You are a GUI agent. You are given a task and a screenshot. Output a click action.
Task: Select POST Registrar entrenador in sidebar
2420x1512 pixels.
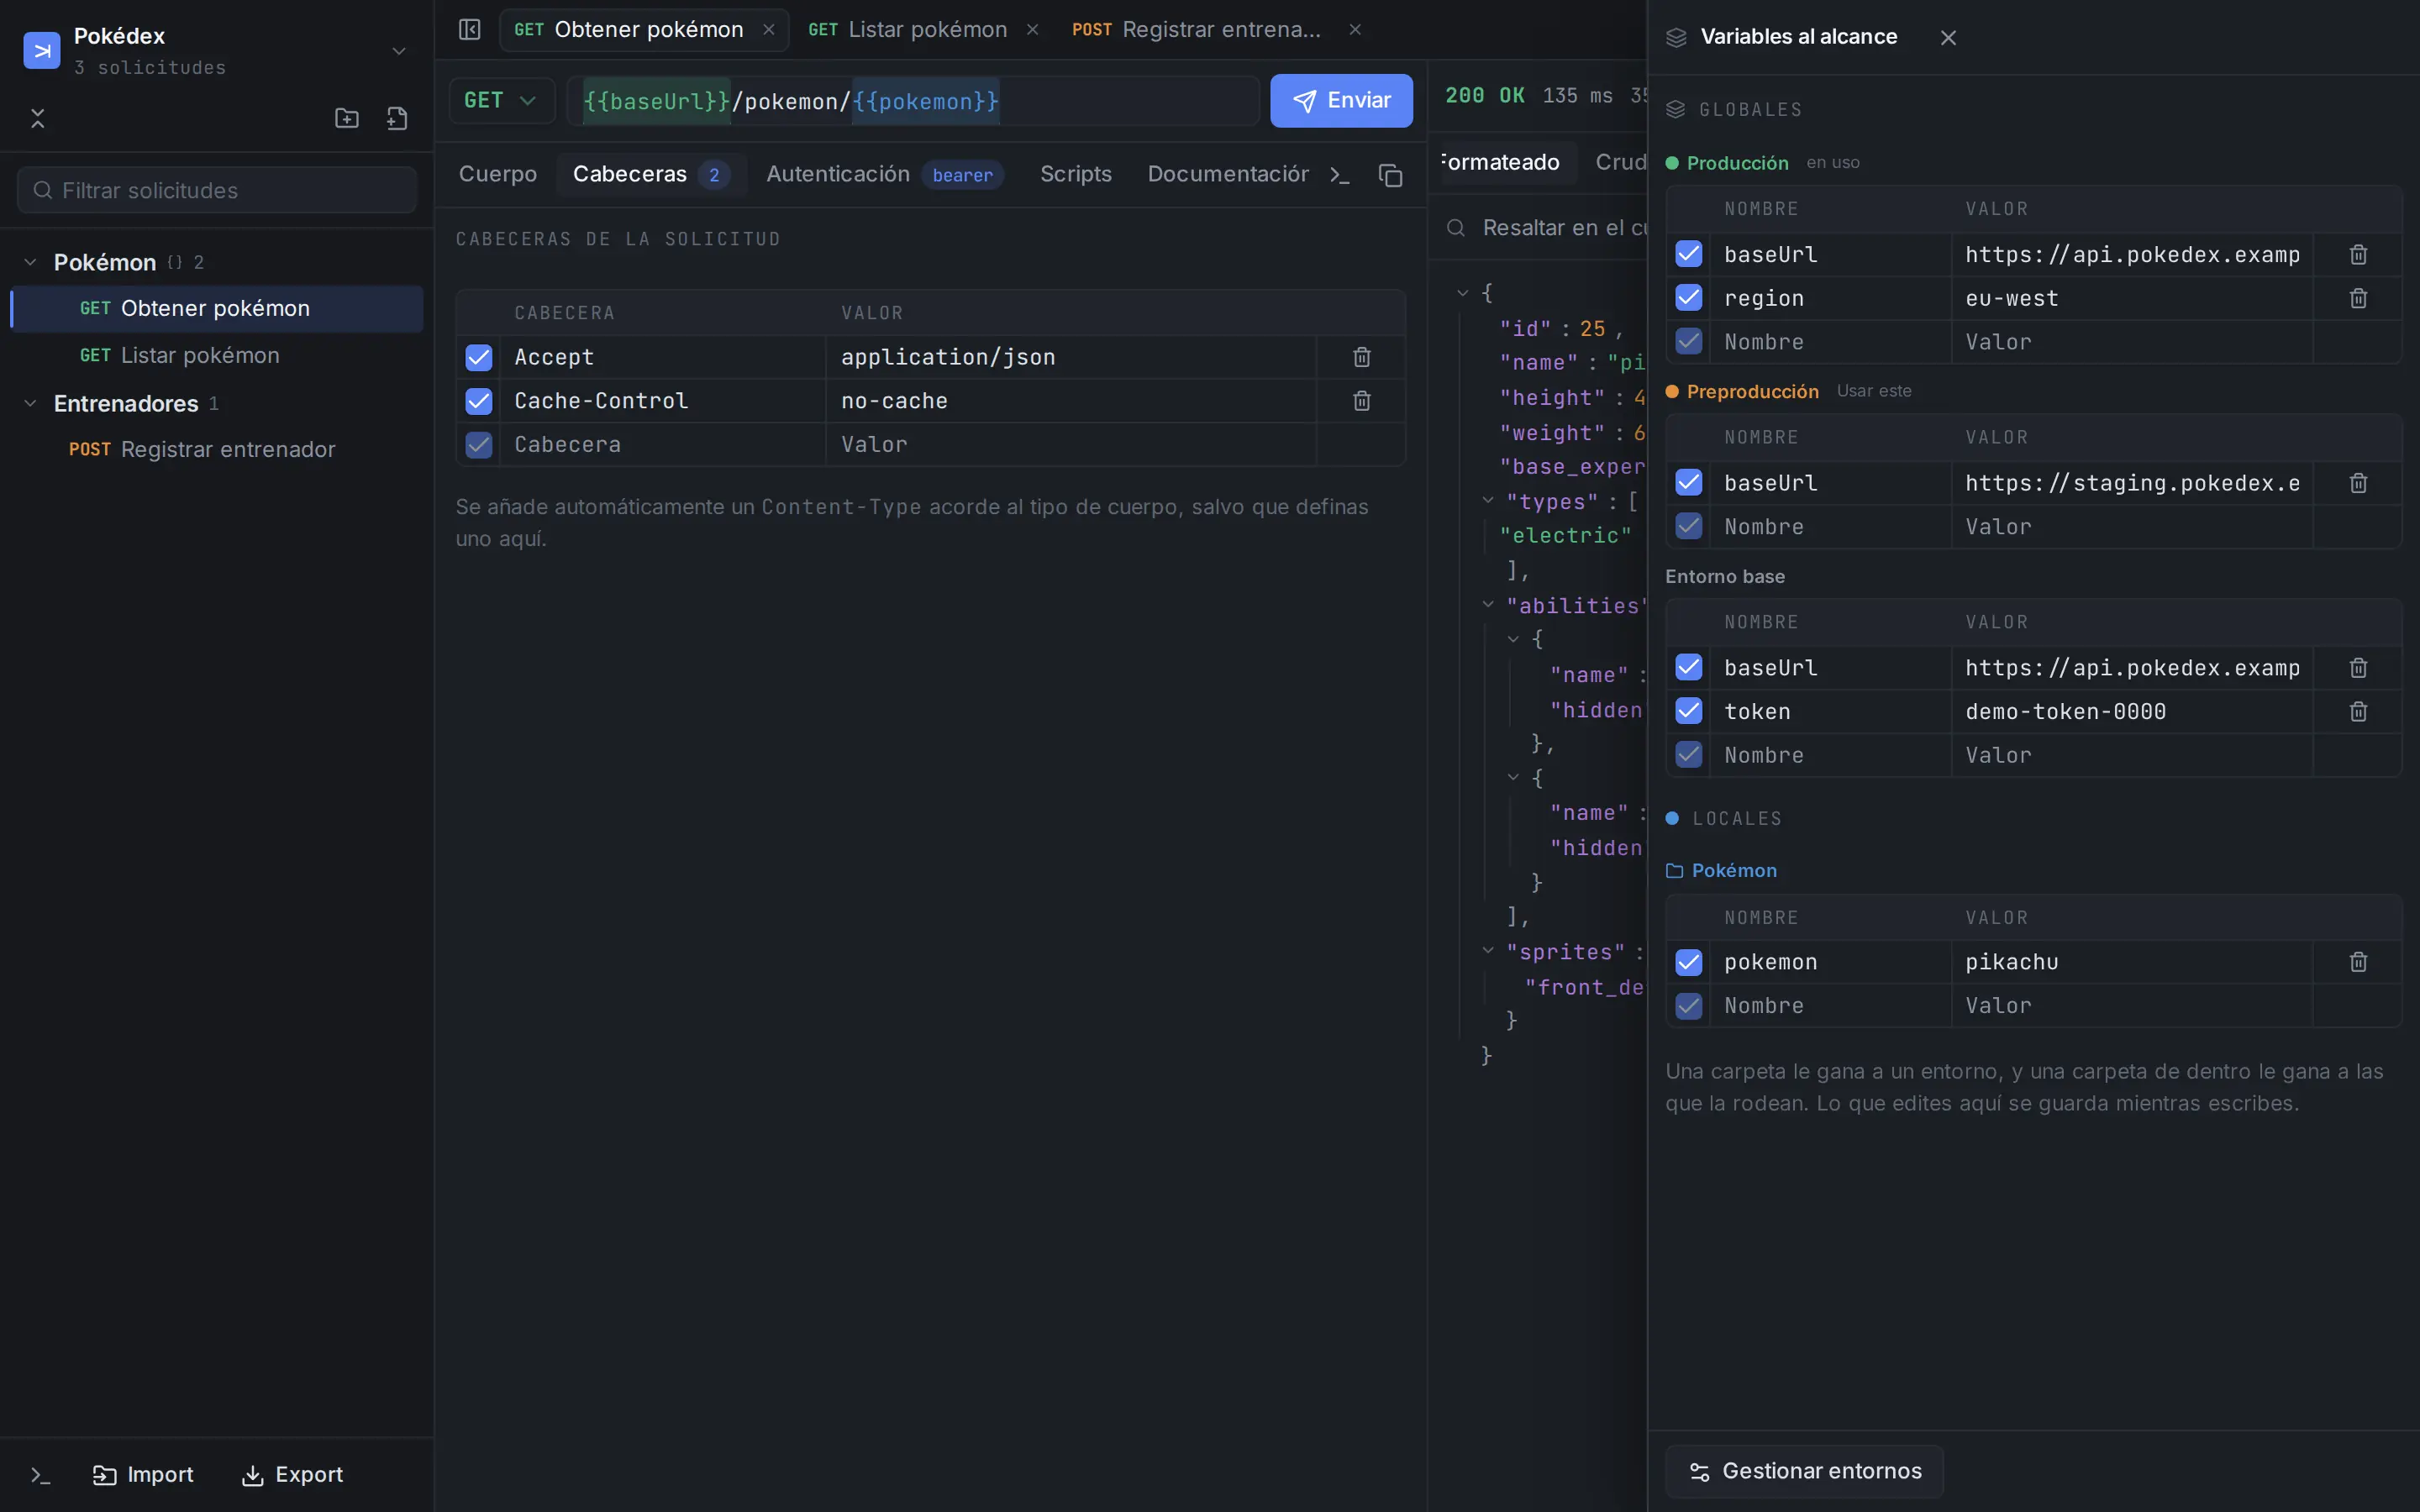coord(217,449)
